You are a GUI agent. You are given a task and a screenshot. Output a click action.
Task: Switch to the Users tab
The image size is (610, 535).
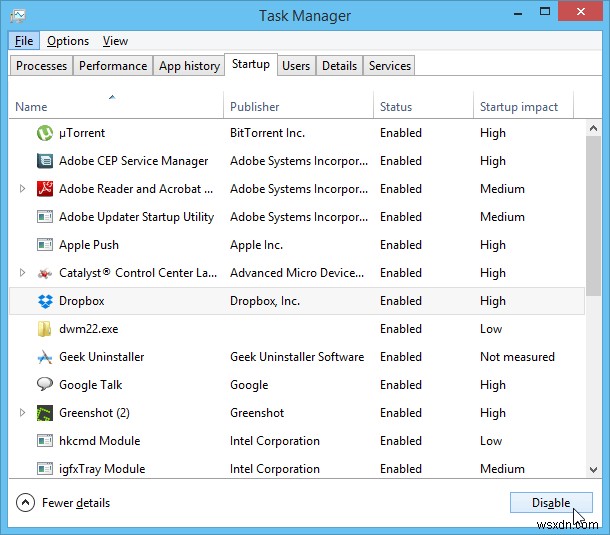(x=296, y=66)
